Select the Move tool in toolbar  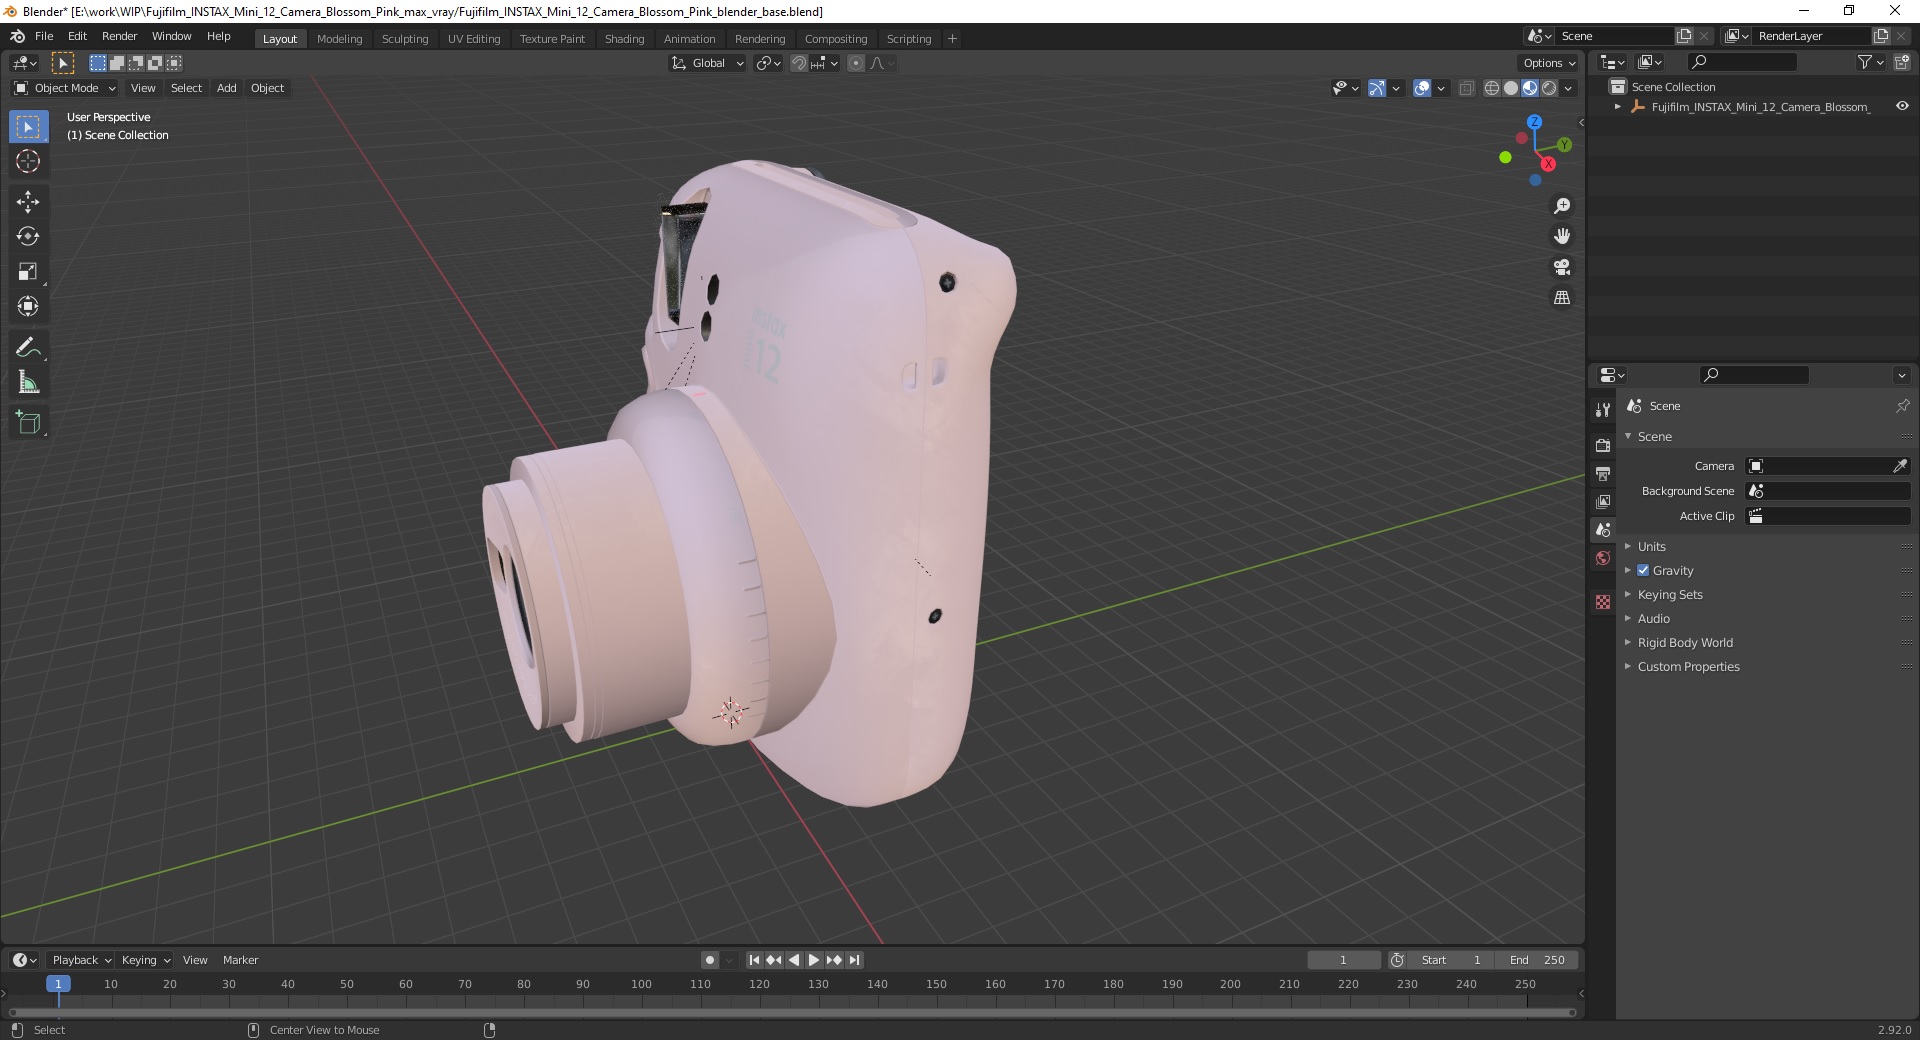coord(28,201)
